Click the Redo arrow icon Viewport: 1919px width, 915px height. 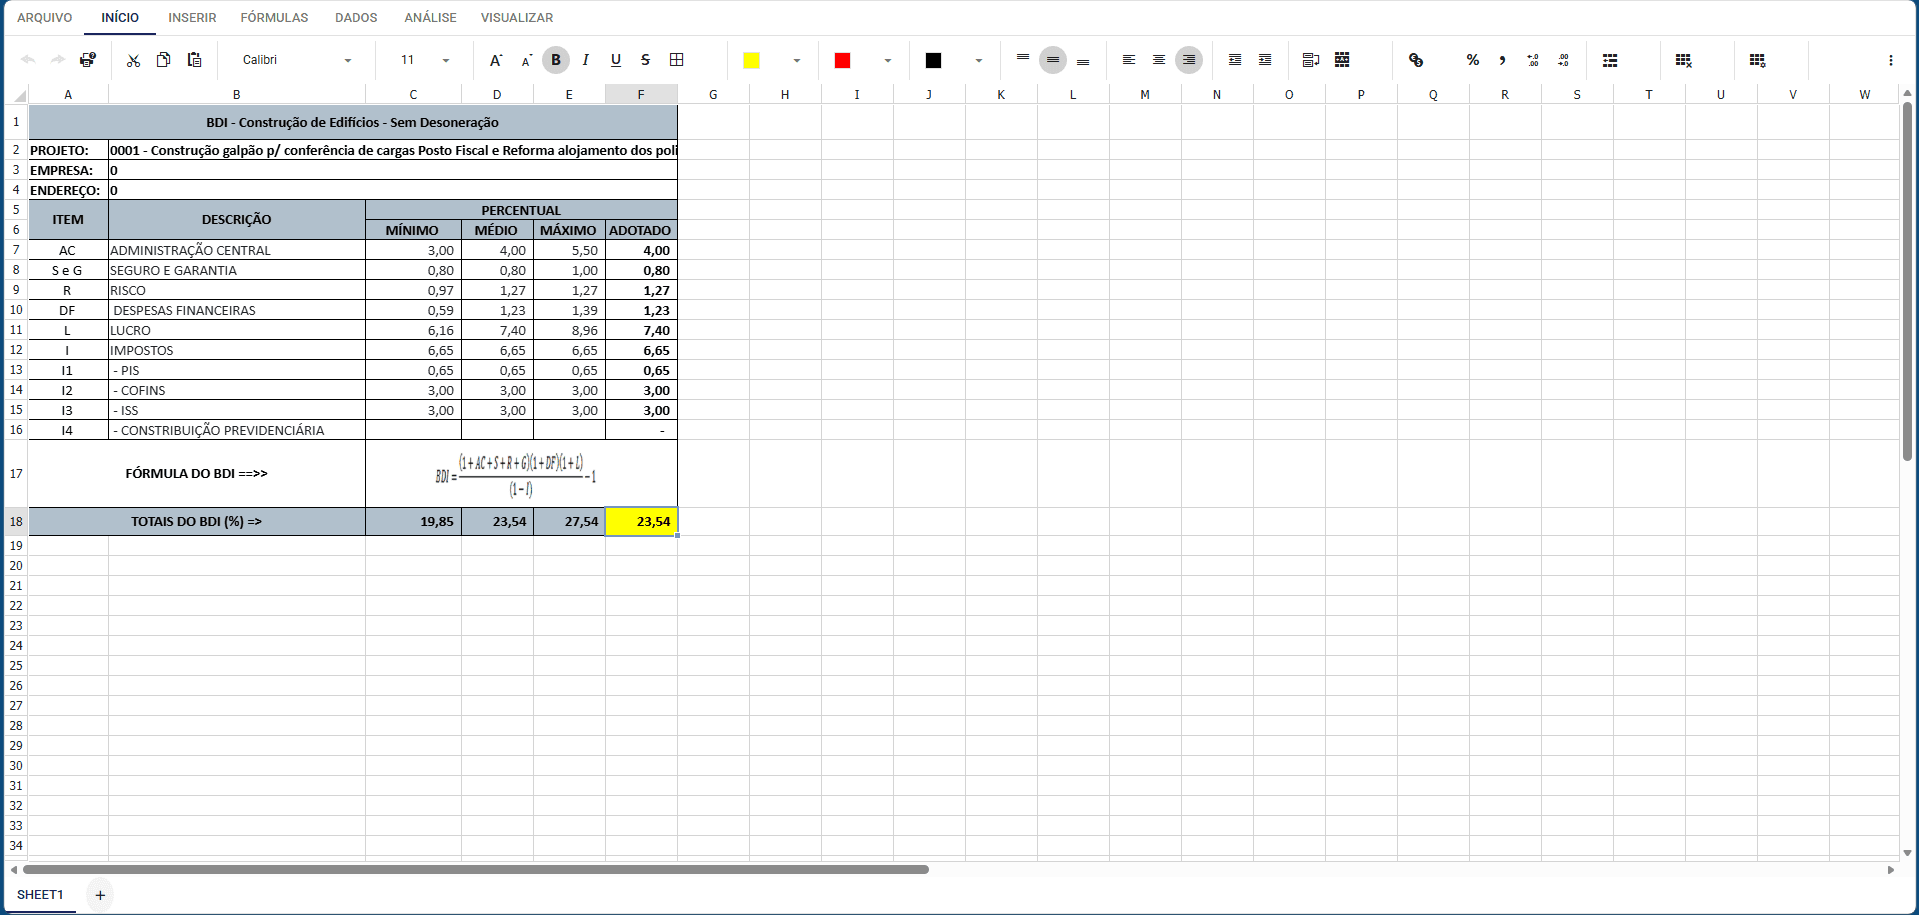[58, 60]
